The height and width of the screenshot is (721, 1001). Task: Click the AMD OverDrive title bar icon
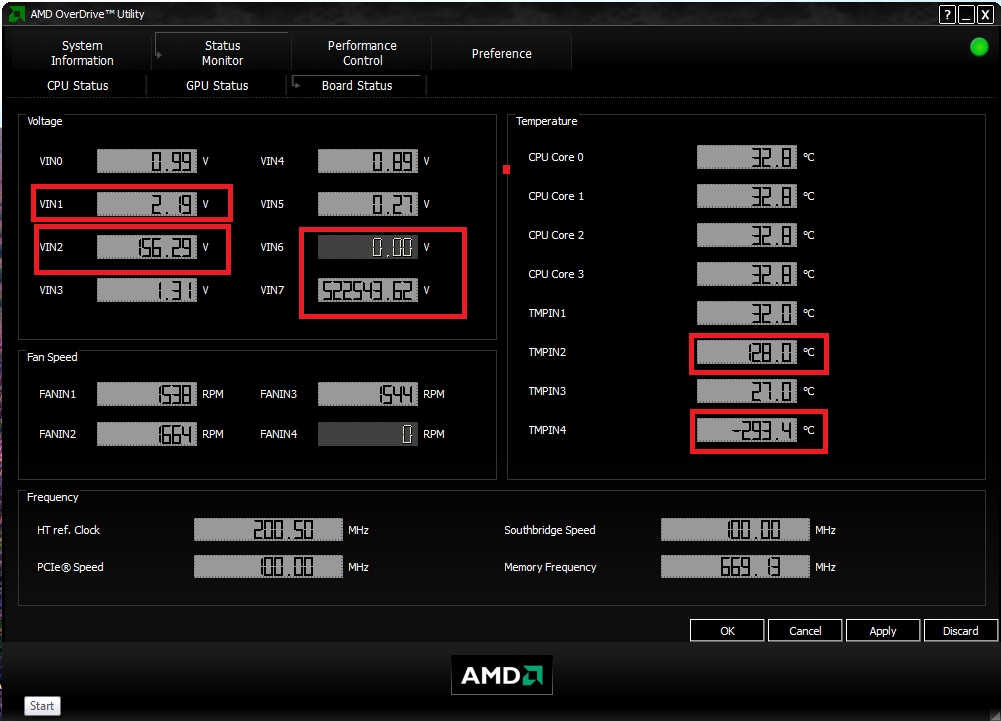tap(16, 13)
